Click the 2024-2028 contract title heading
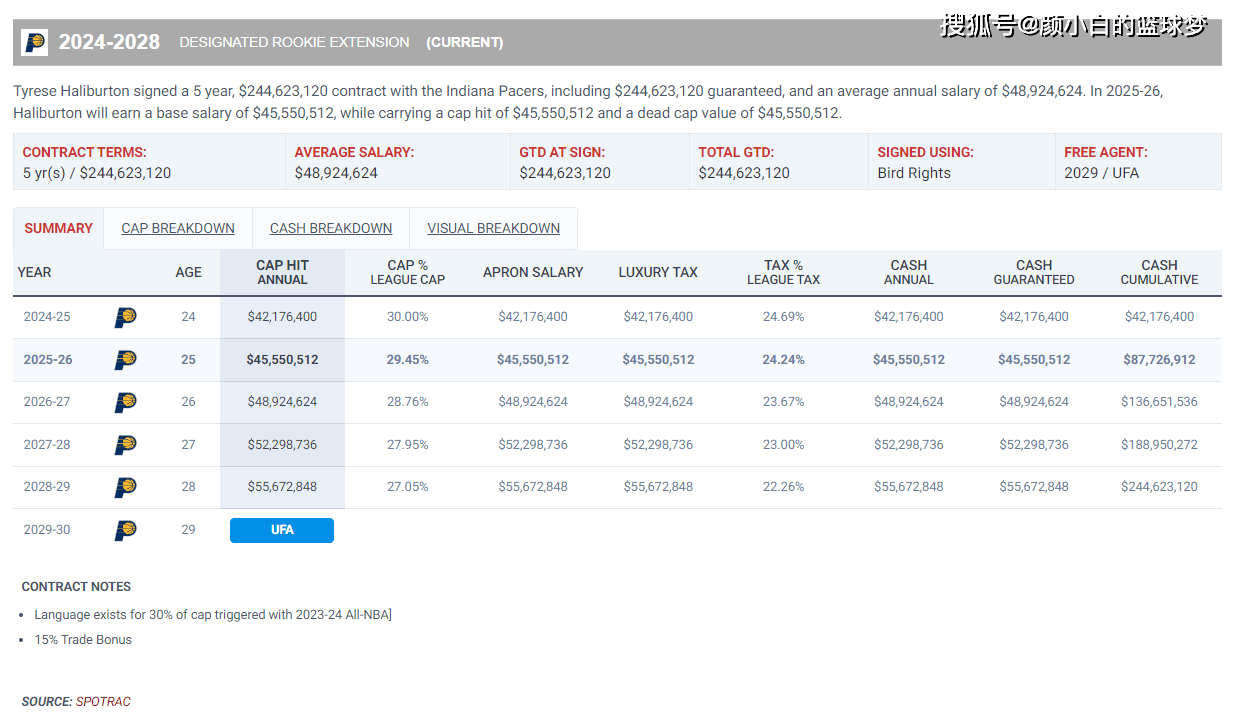The height and width of the screenshot is (727, 1237). [109, 42]
